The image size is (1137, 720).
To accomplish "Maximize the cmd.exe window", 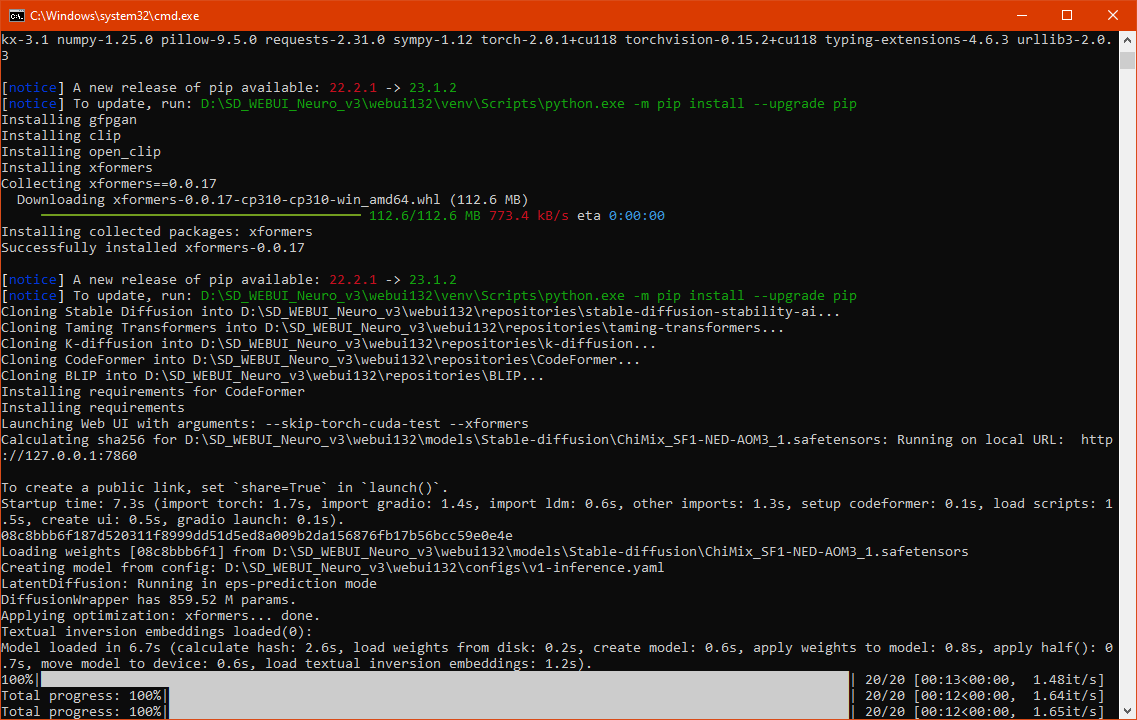I will (x=1067, y=15).
